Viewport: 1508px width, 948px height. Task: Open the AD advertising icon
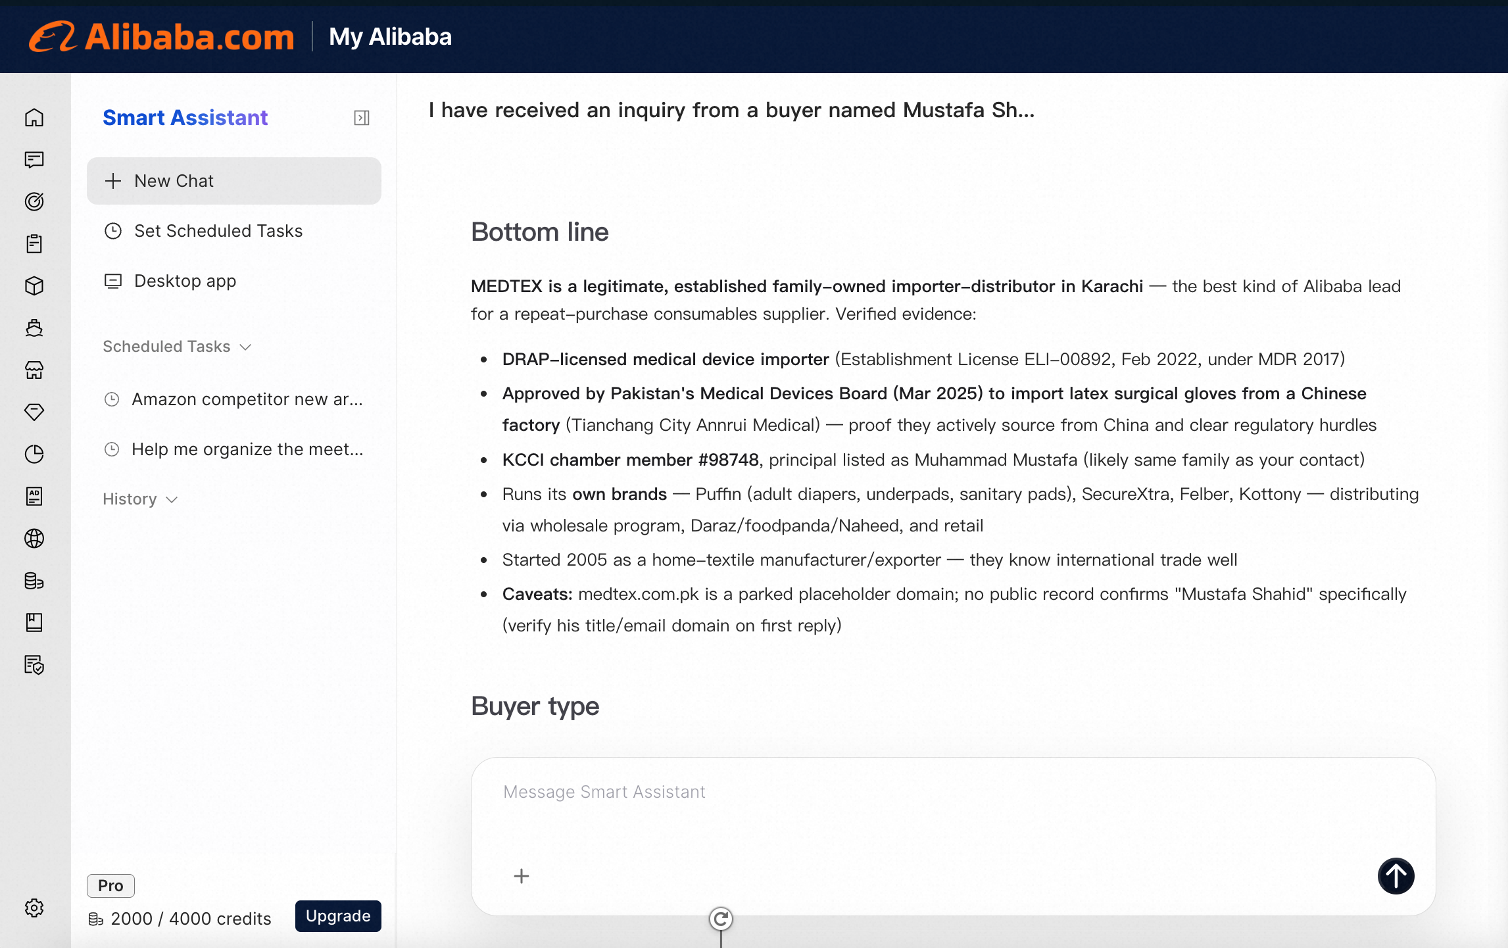(34, 496)
